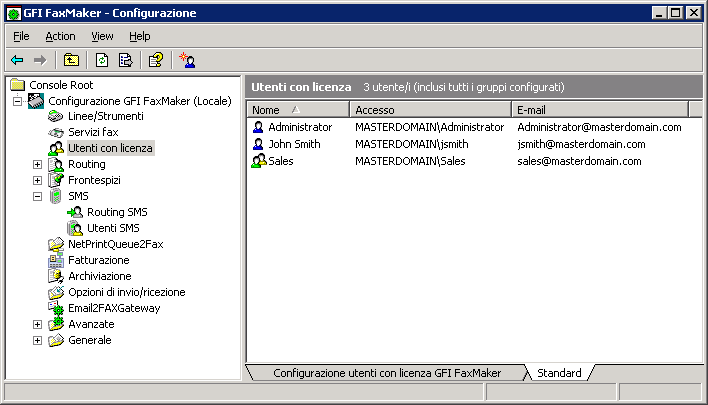
Task: Click the Servizi fax icon
Action: (56, 132)
